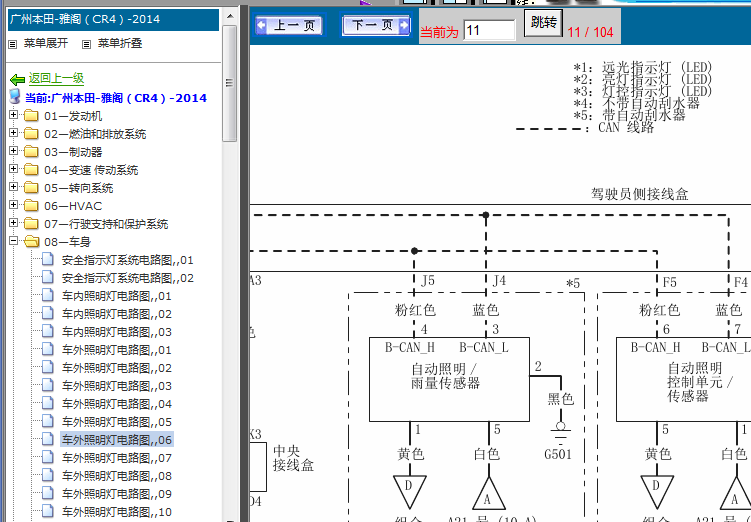Open 车外照明灯电路图,,04
The image size is (751, 522).
pyautogui.click(x=116, y=404)
